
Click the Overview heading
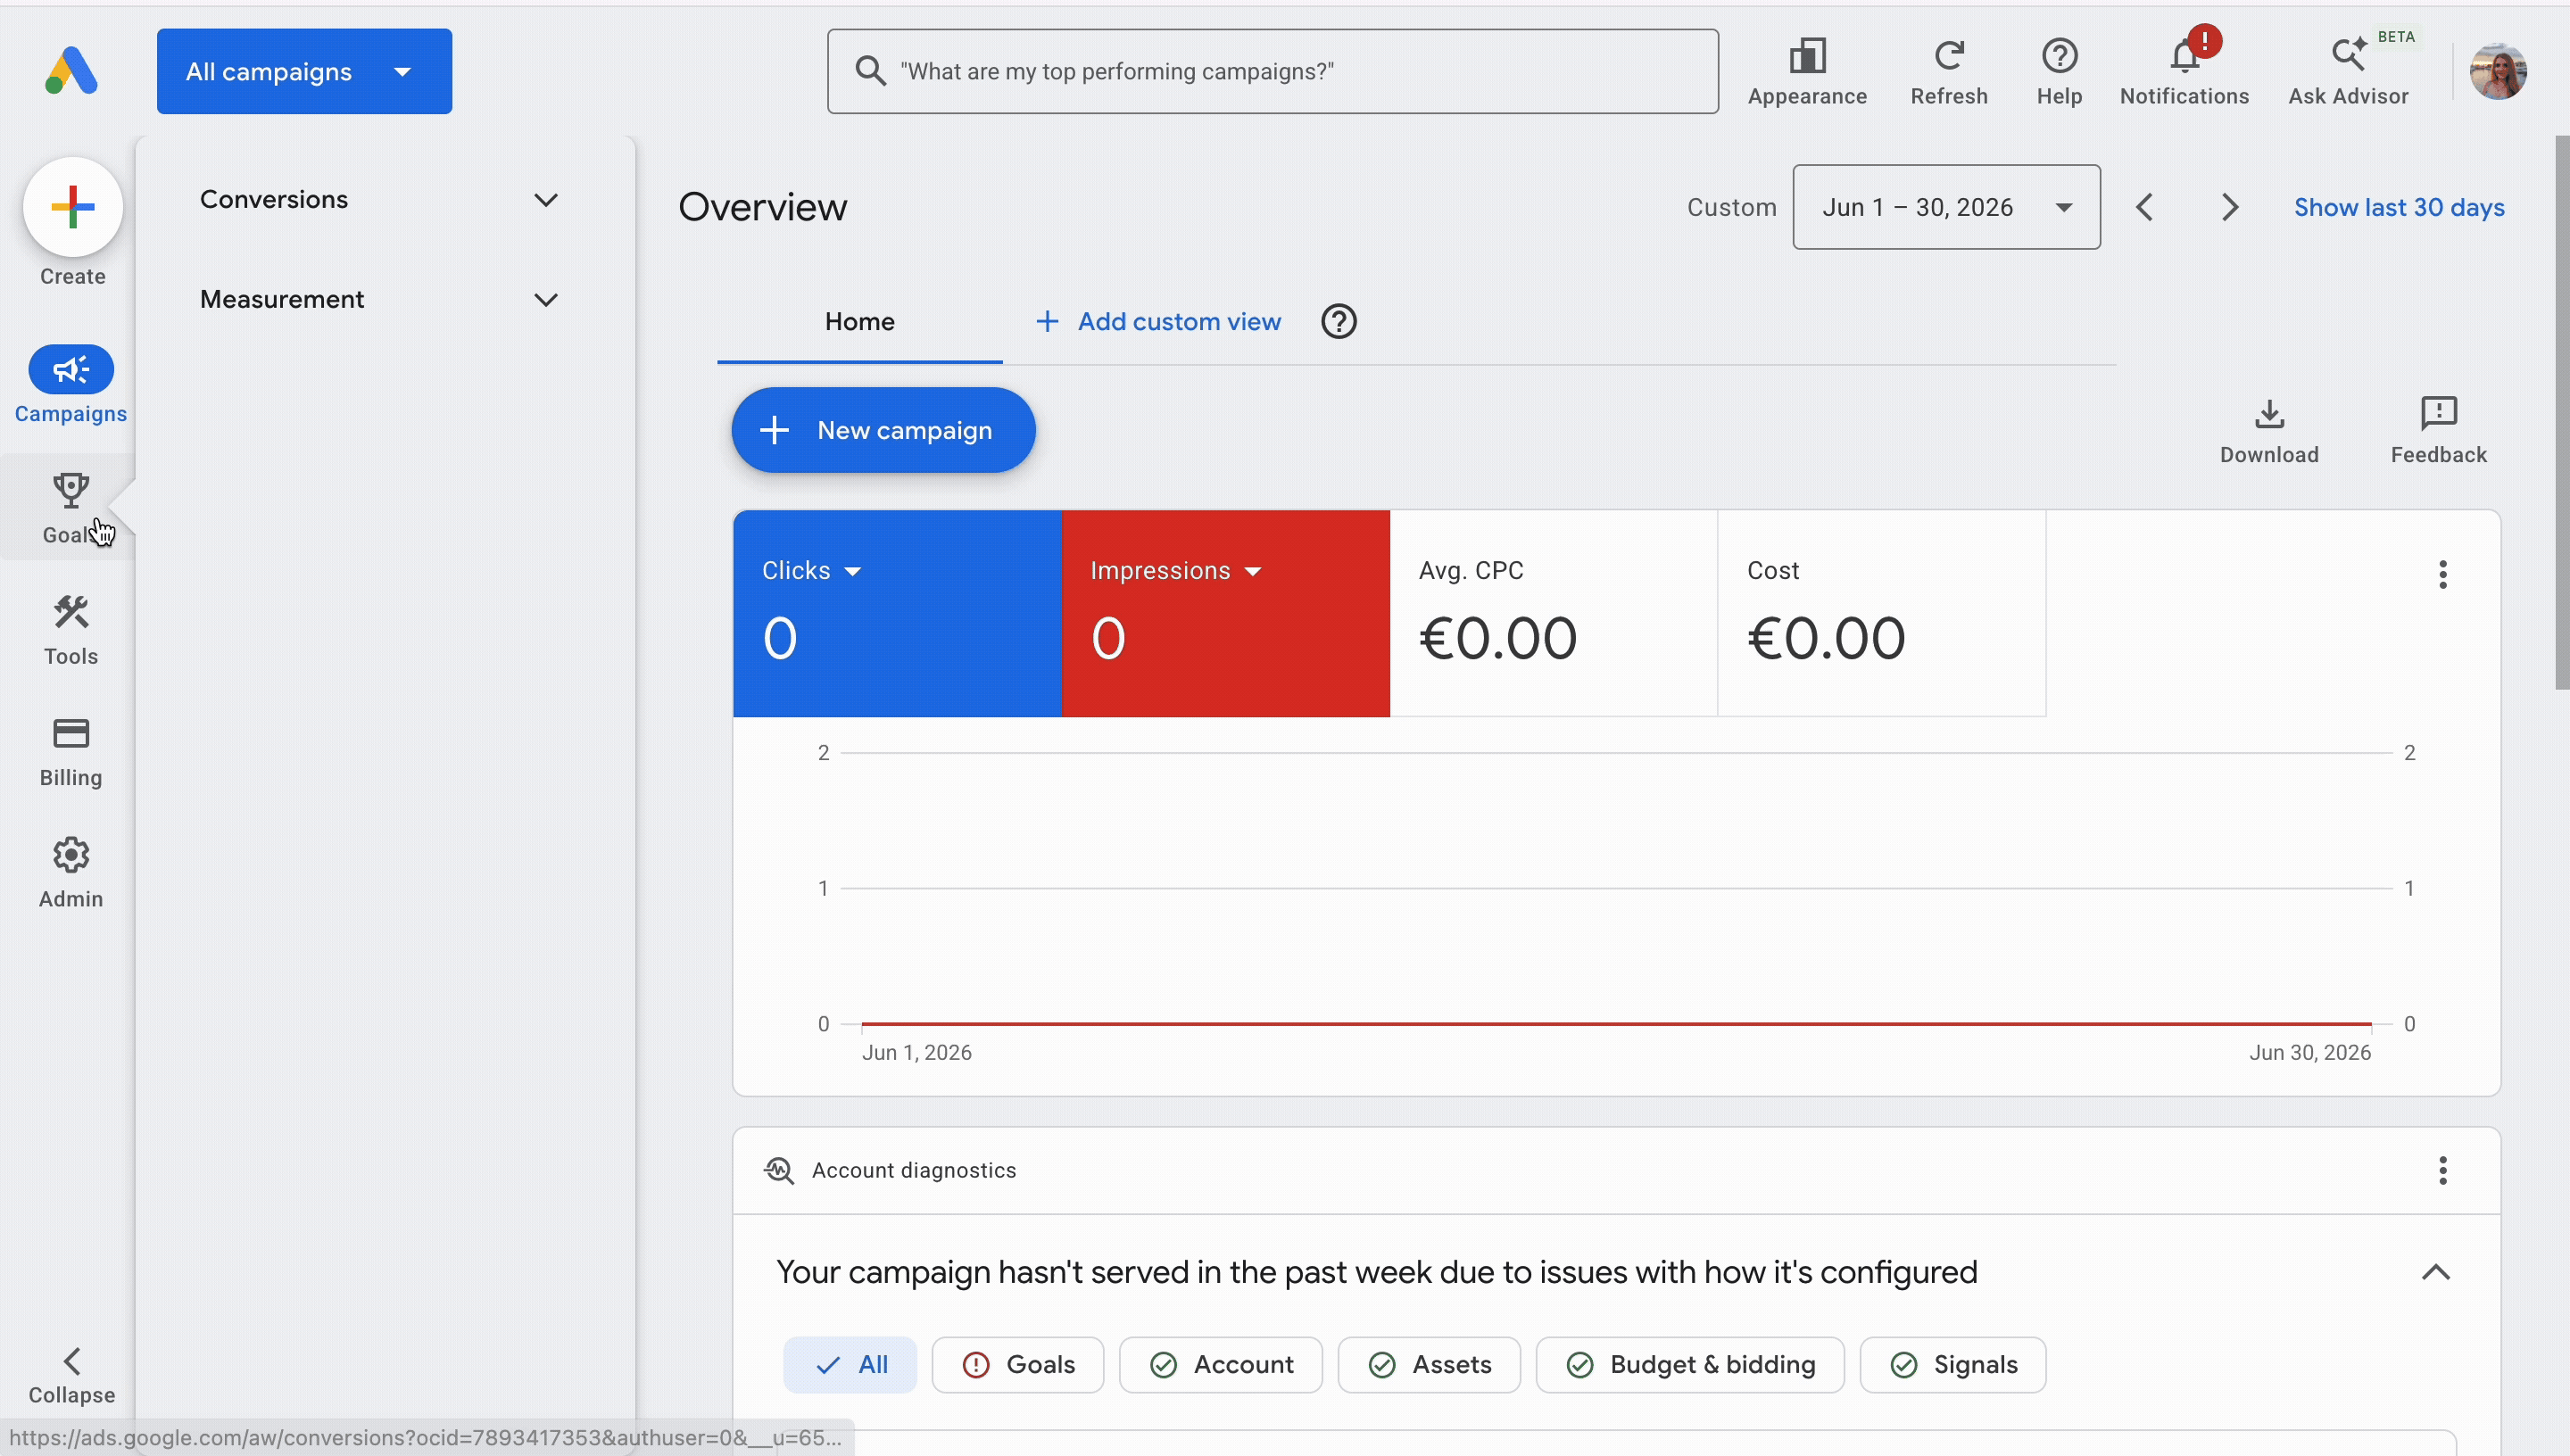tap(762, 207)
